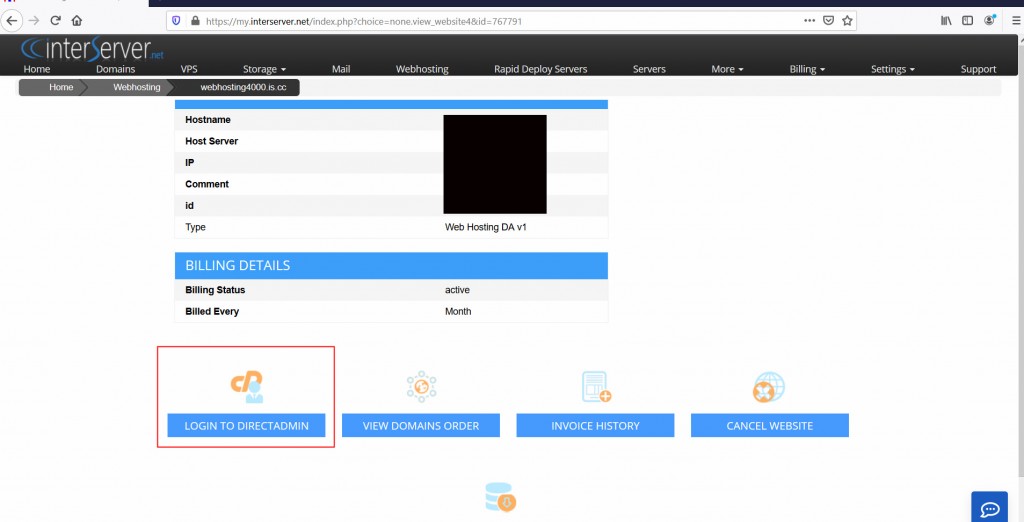Expand the Storage dropdown menu
This screenshot has height=522, width=1024.
pyautogui.click(x=264, y=69)
